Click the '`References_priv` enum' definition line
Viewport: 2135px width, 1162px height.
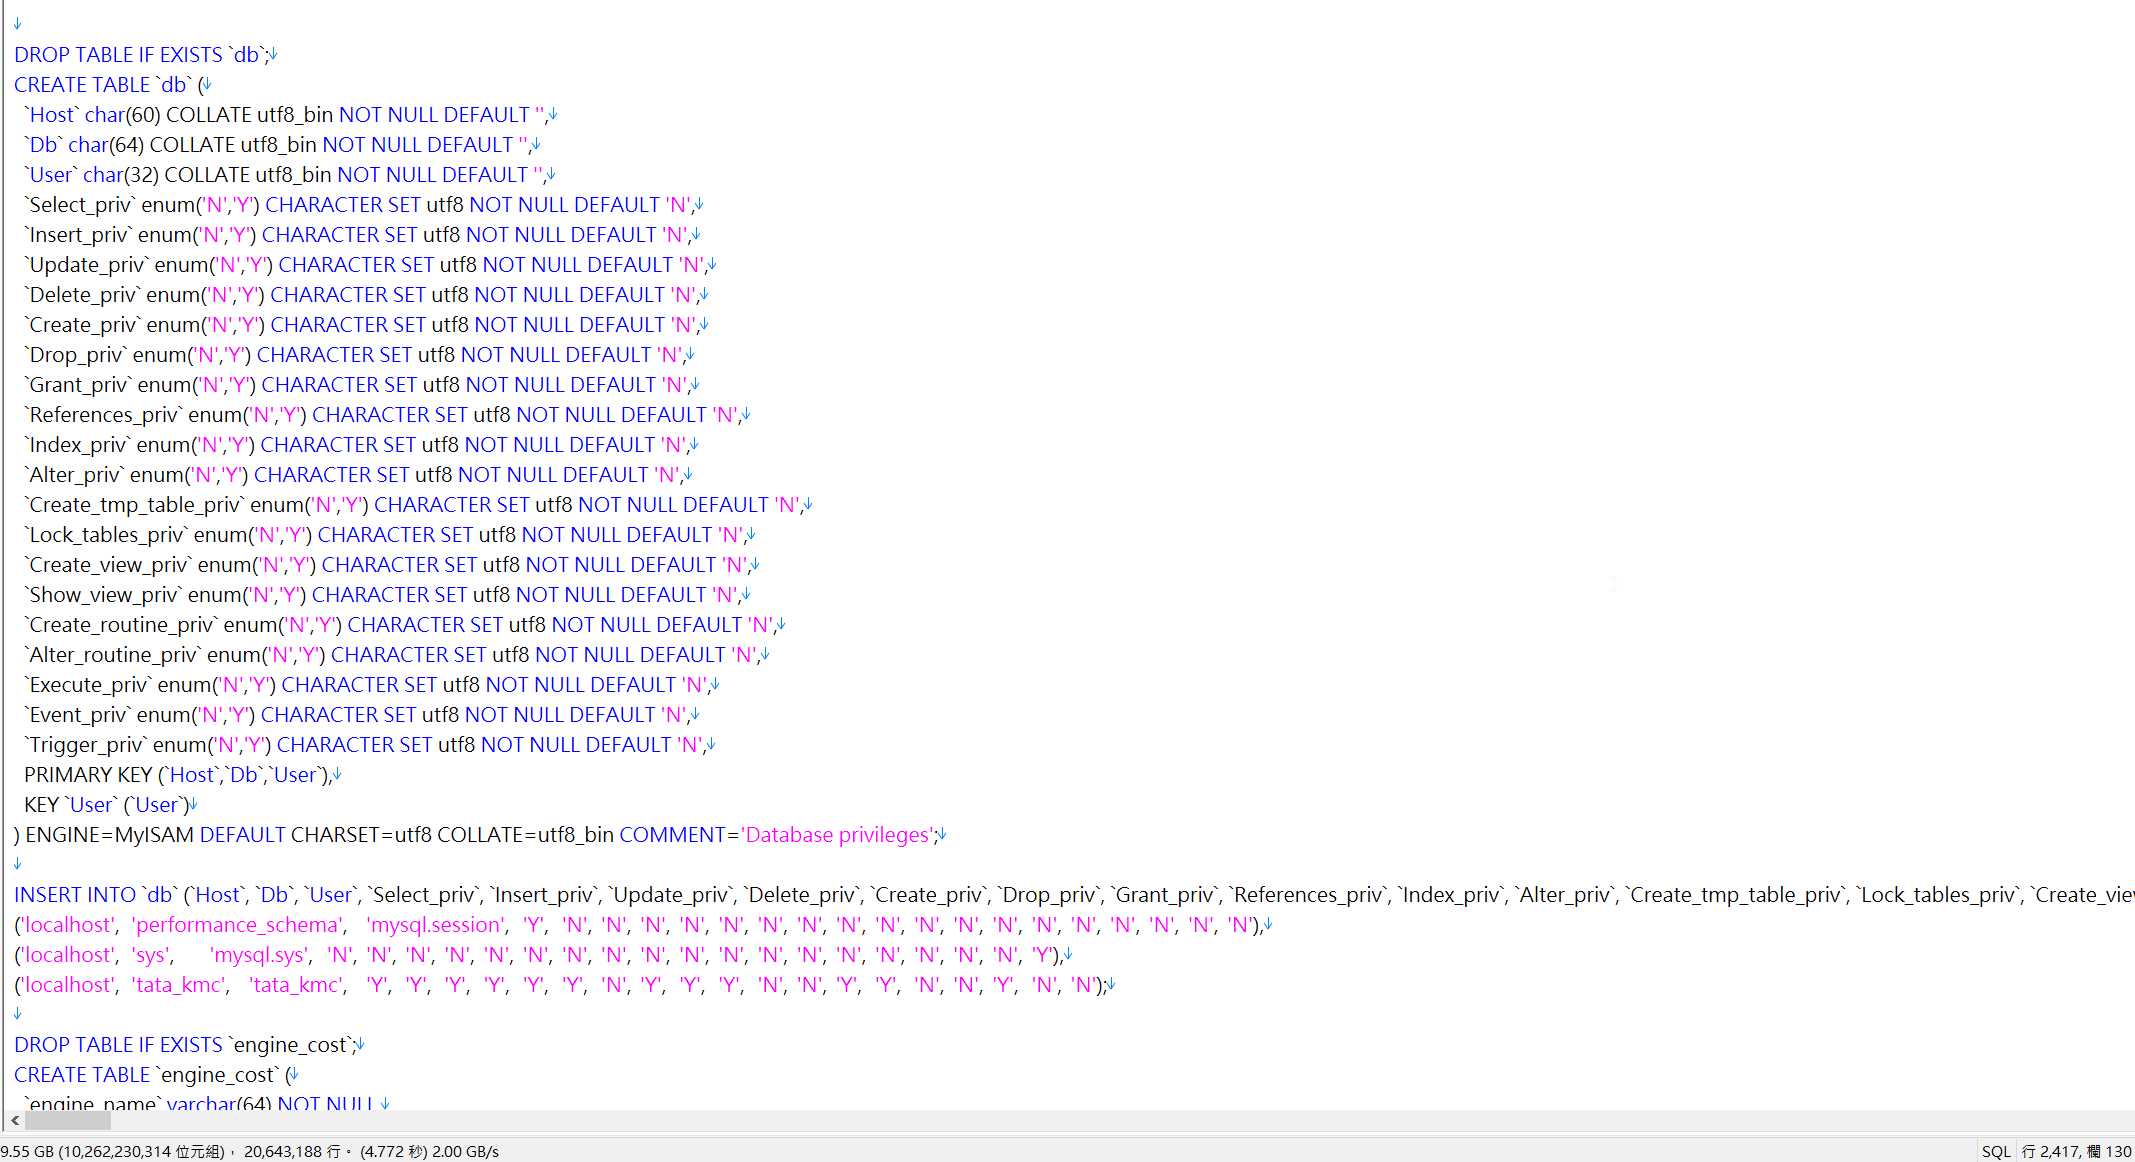383,415
